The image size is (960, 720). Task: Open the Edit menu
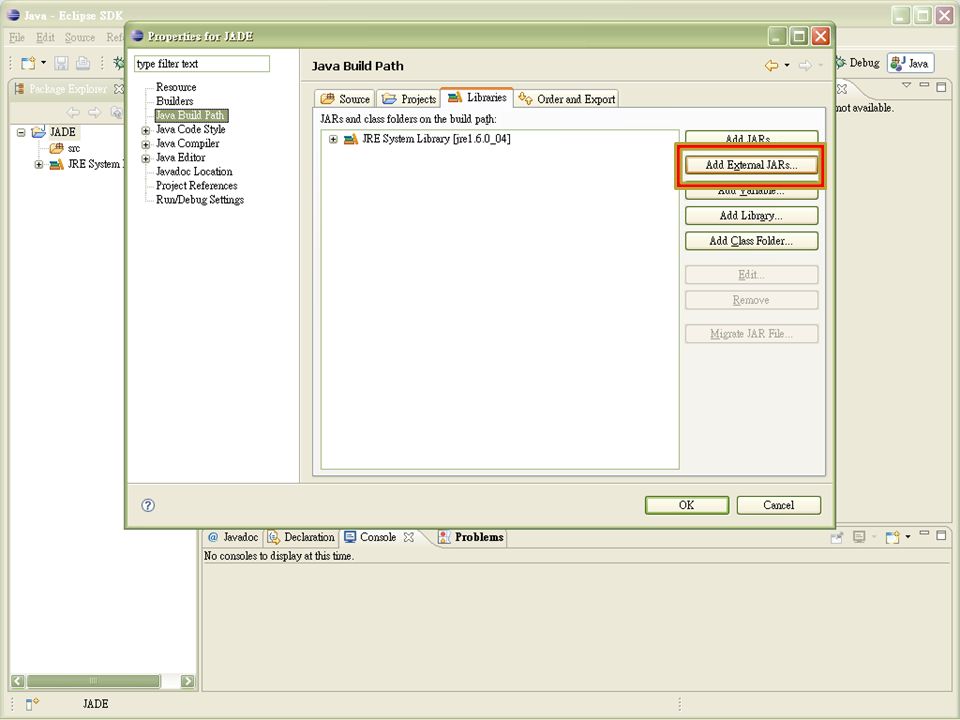[x=45, y=37]
